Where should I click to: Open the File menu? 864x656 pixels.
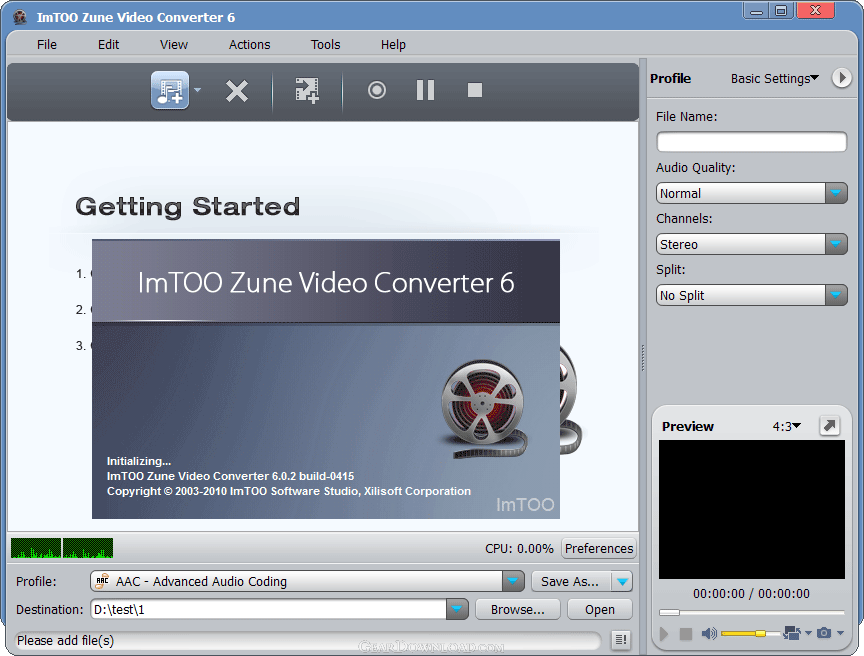click(x=47, y=45)
